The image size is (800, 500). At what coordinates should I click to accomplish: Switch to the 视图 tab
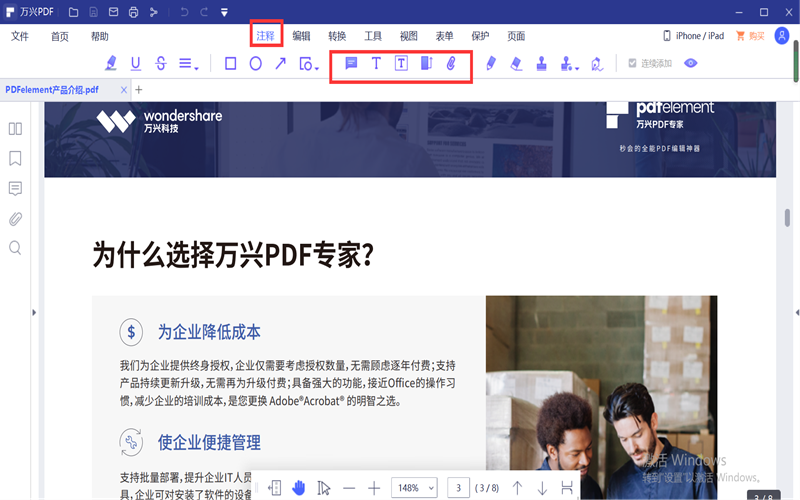click(409, 36)
